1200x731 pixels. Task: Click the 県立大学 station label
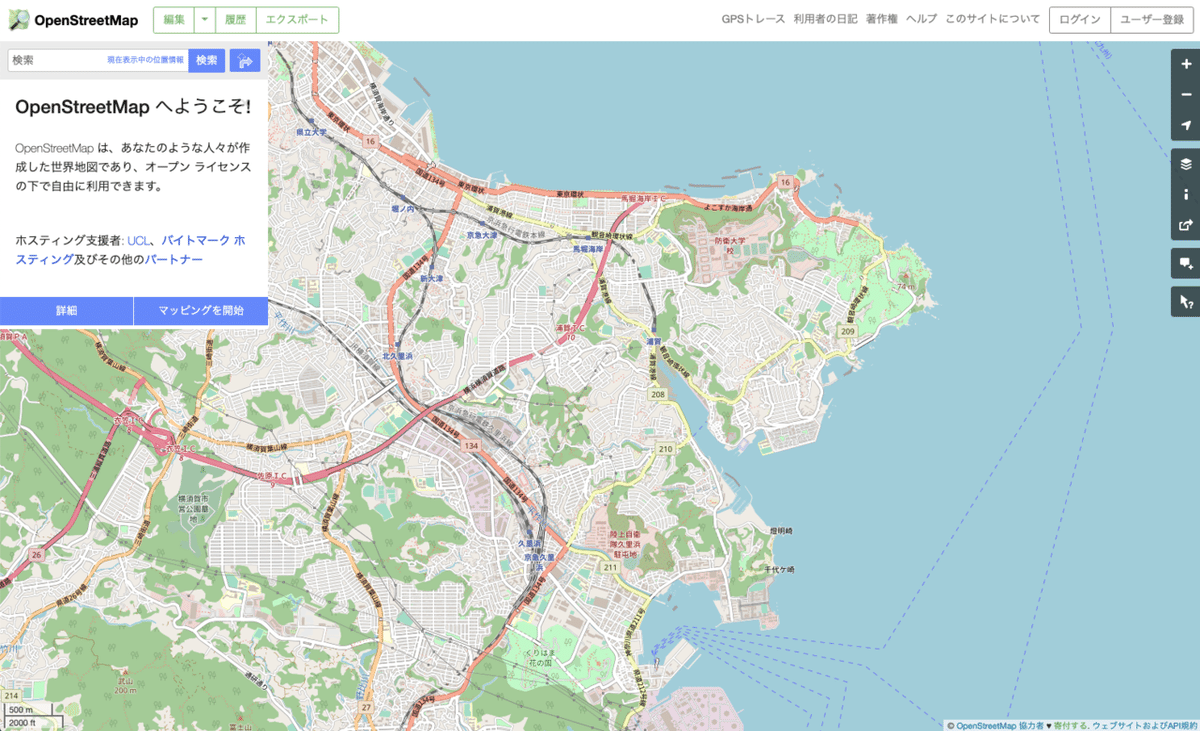click(x=311, y=131)
